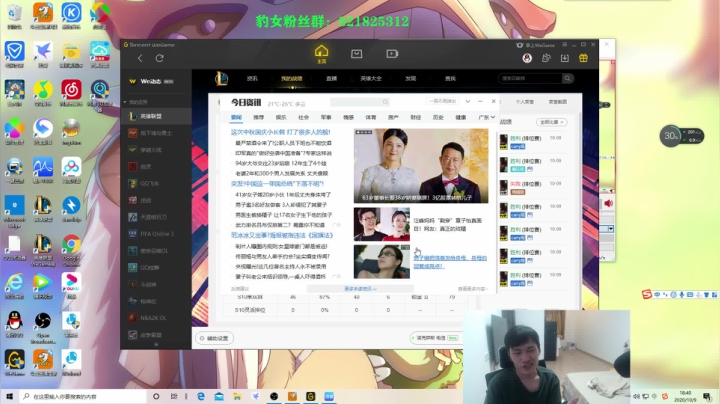720x404 pixels.
Task: Open the Edge icon on the taskbar
Action: point(201,396)
